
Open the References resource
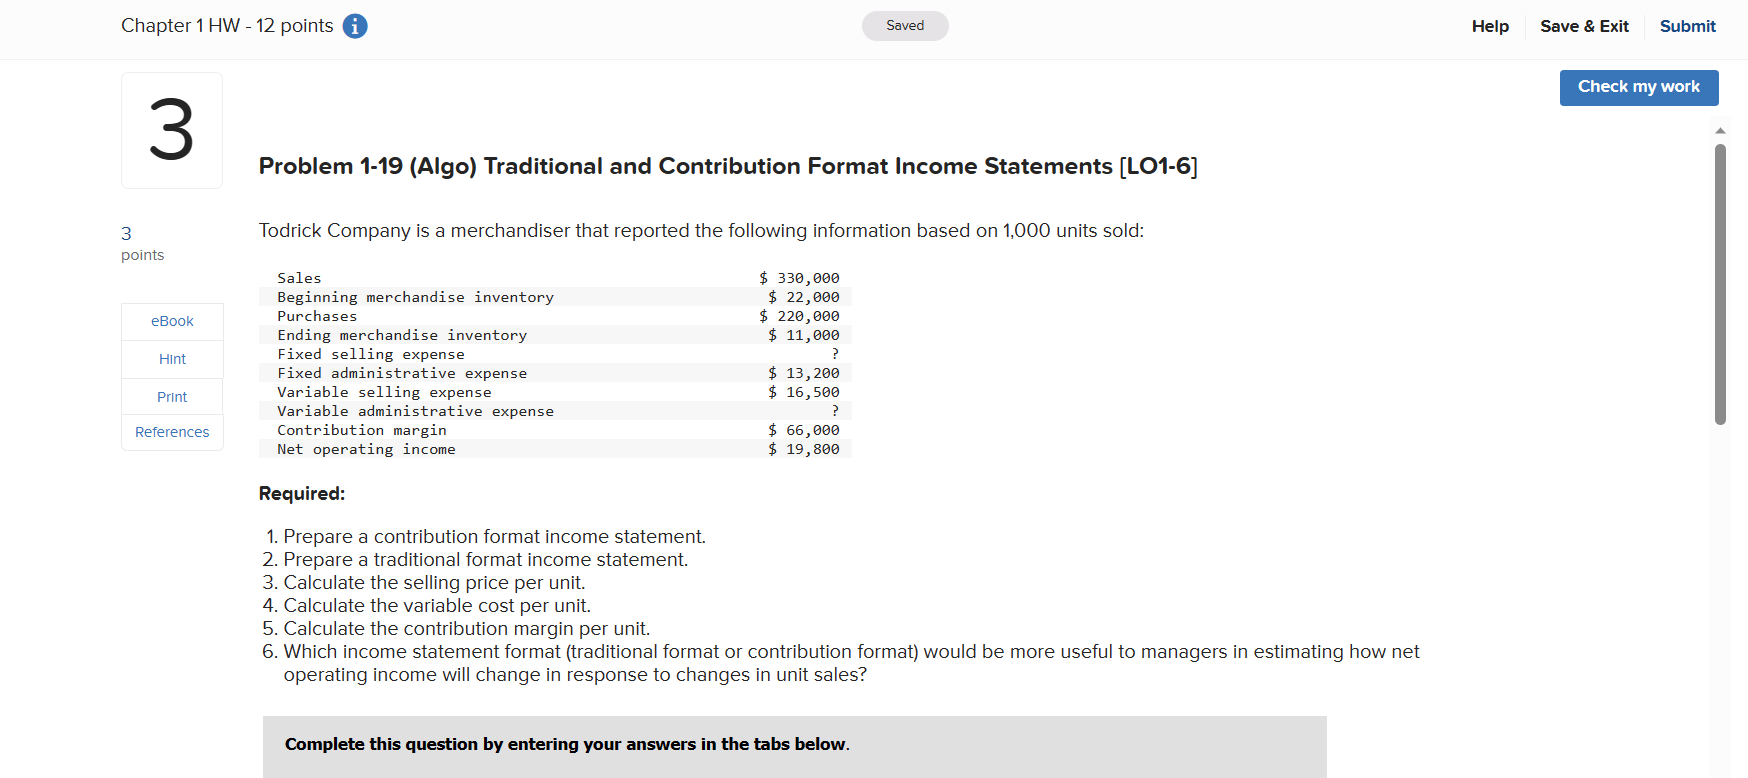pyautogui.click(x=171, y=432)
